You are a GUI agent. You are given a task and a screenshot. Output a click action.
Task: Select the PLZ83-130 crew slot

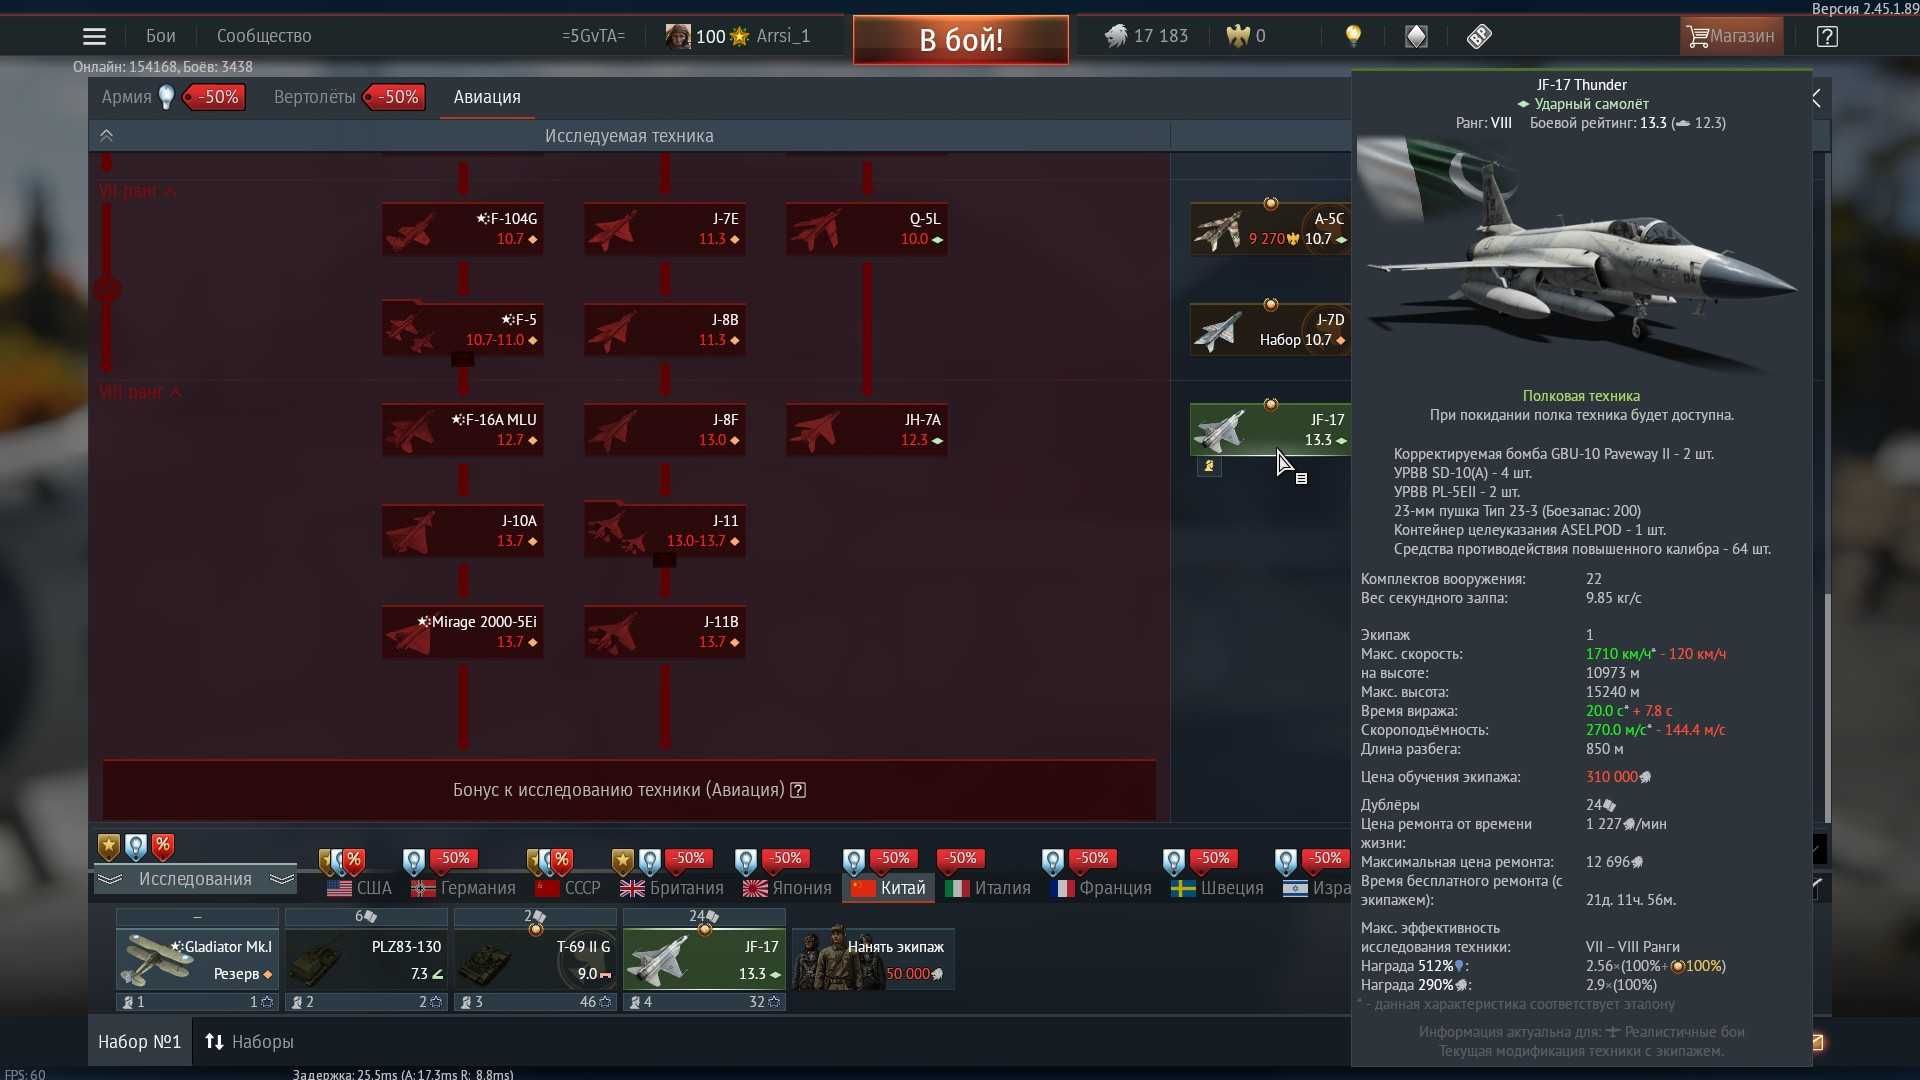(366, 959)
